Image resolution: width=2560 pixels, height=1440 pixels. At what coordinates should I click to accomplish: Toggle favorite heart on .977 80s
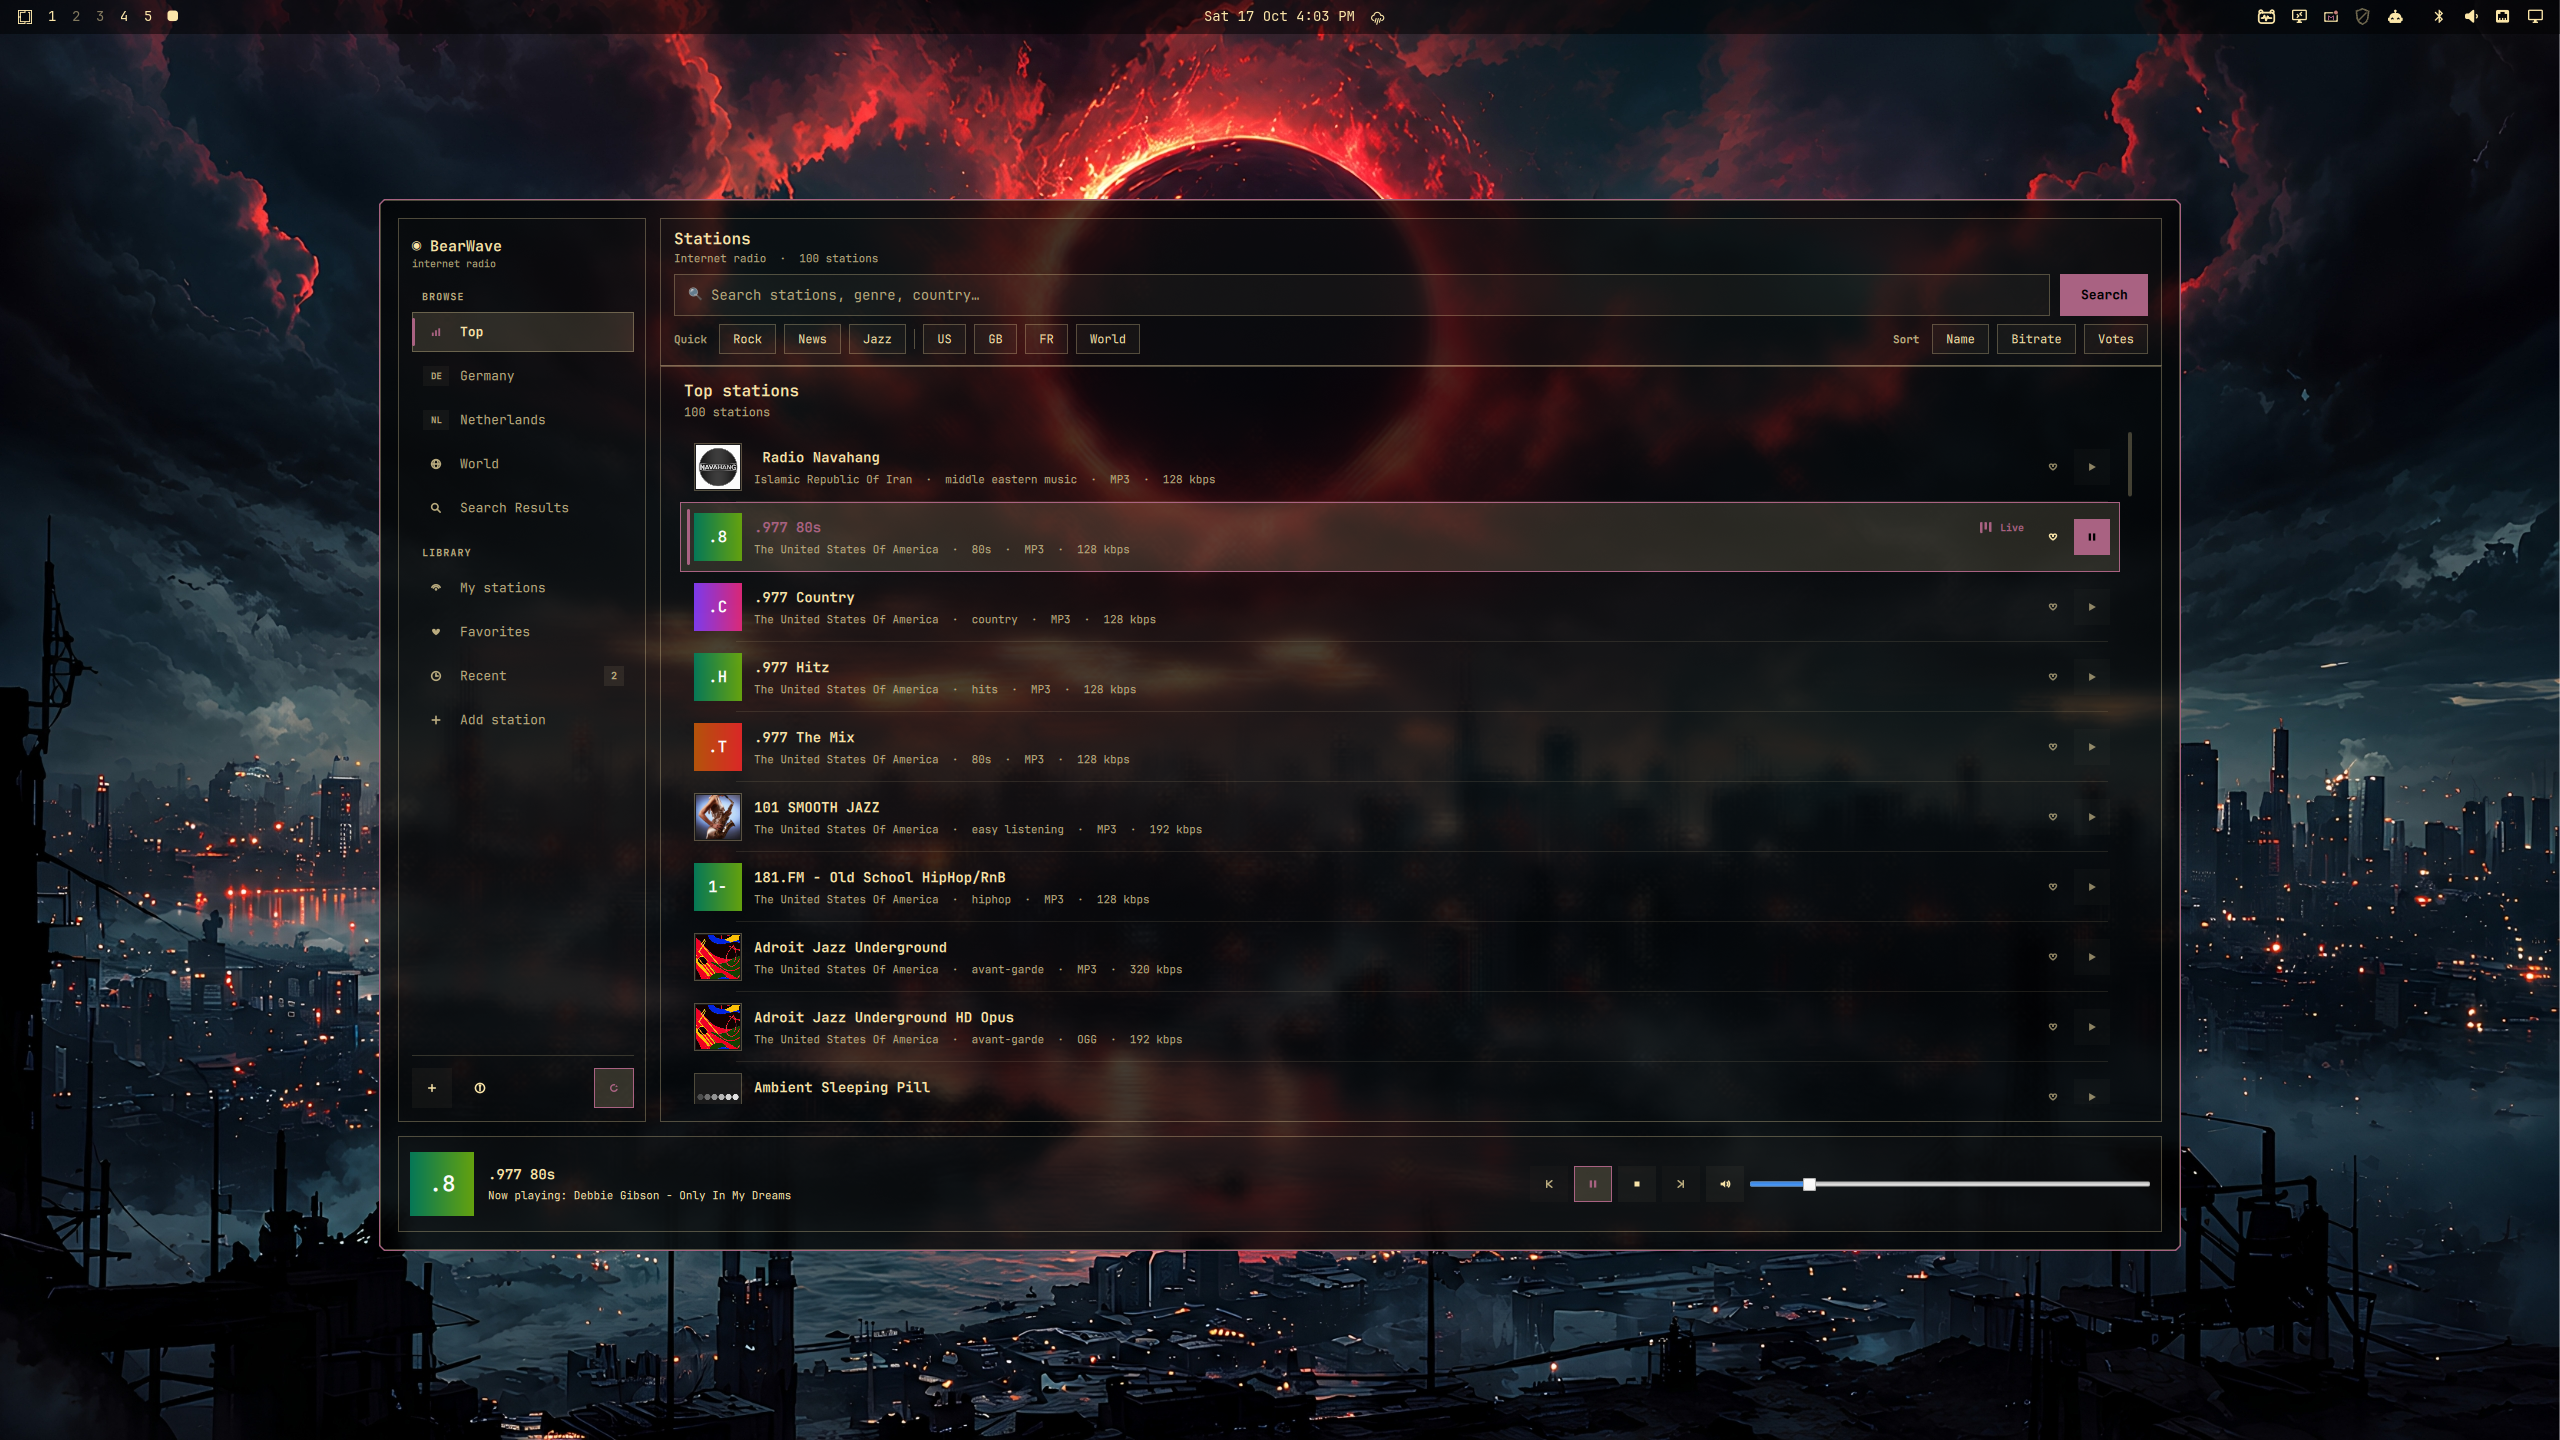2053,537
